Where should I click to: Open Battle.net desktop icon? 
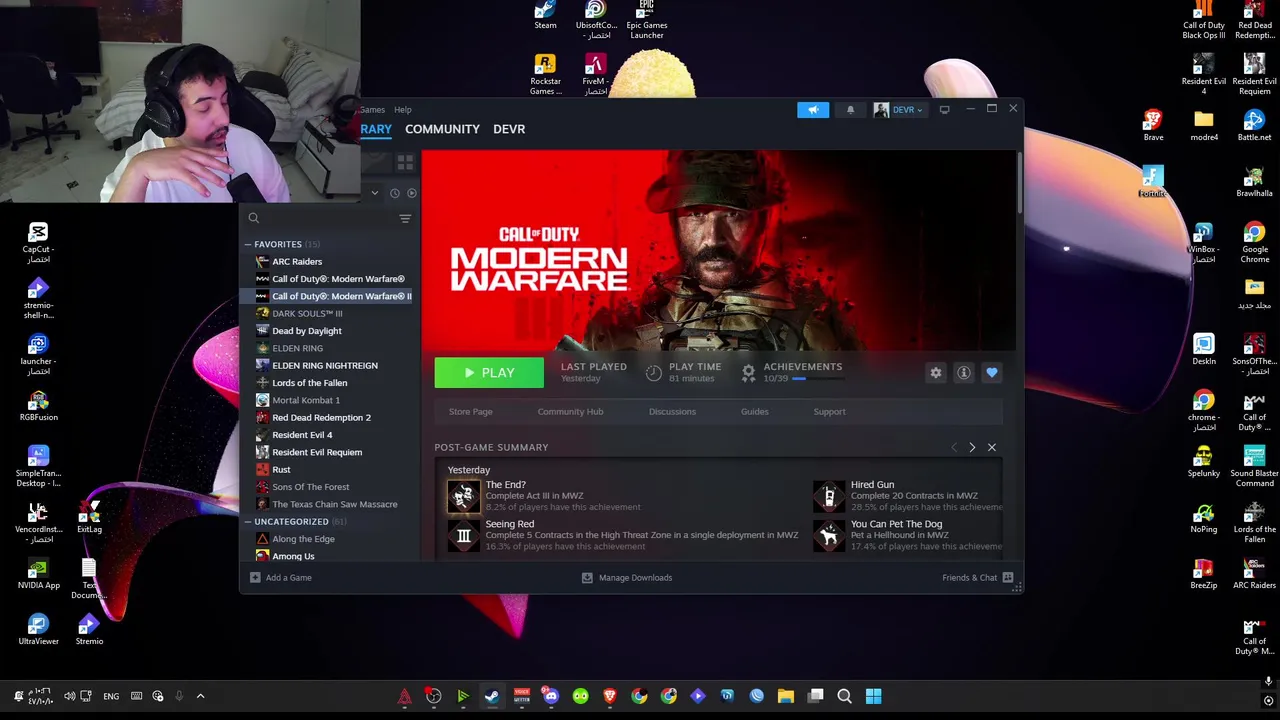[x=1254, y=125]
